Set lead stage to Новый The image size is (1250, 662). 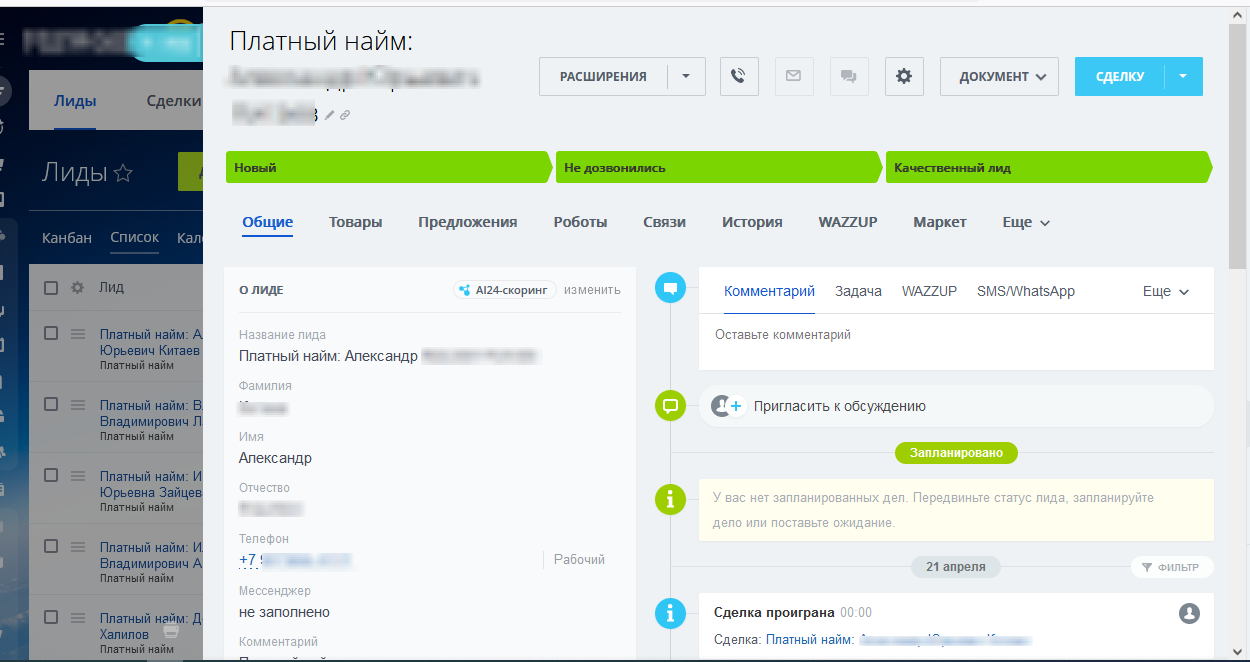[388, 167]
